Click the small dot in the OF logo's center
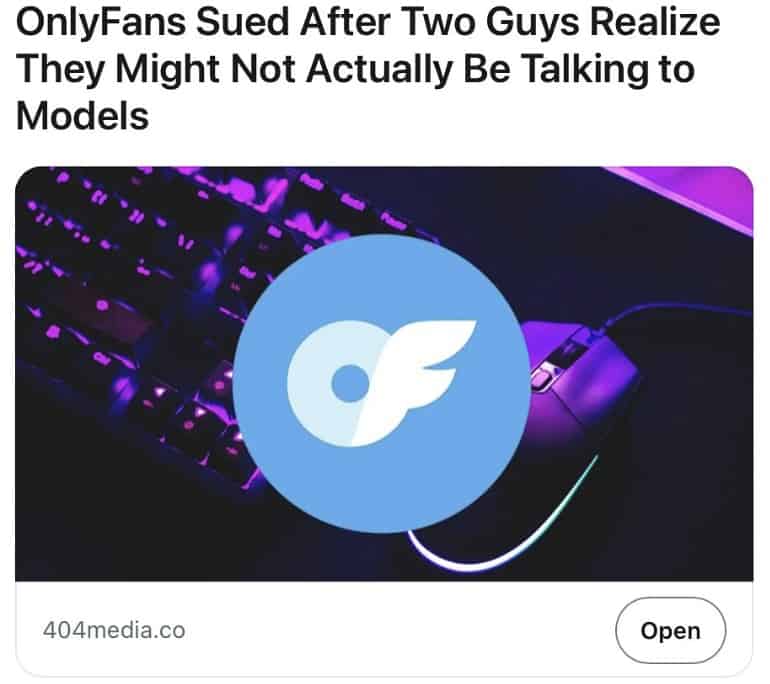 (350, 383)
